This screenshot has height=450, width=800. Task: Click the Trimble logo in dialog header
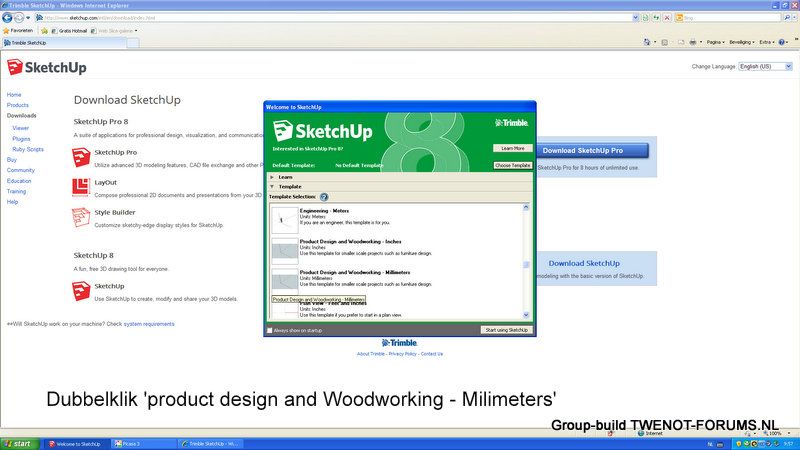(511, 122)
